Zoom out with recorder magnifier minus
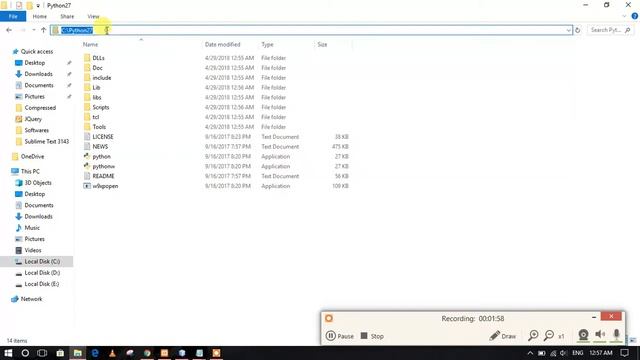Screen dimensions: 640x360 tap(549, 336)
